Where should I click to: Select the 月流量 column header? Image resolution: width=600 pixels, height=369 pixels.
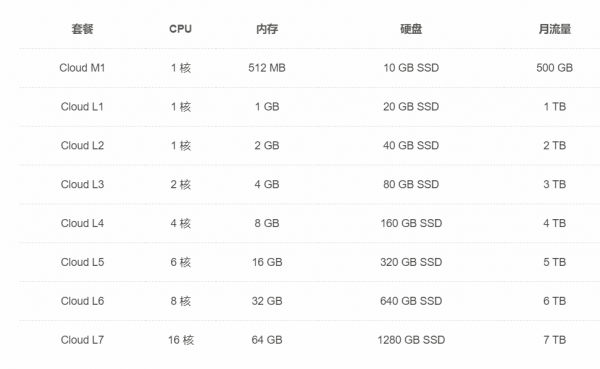554,29
